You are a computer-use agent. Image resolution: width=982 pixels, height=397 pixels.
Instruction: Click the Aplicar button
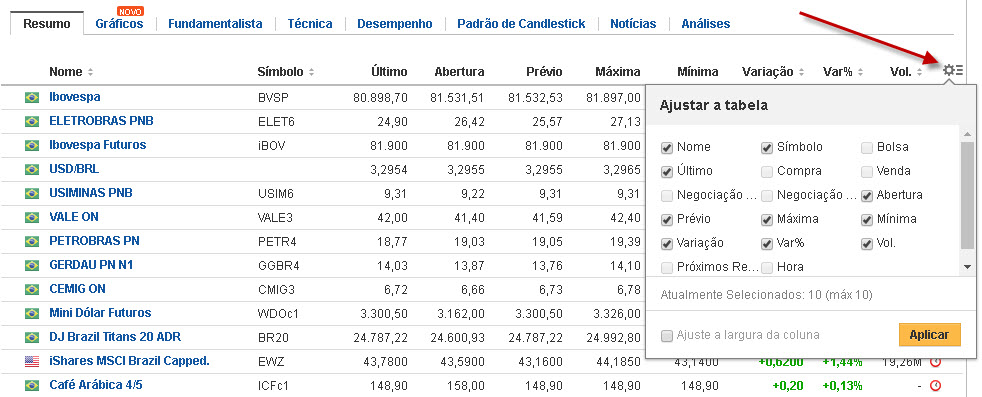(x=929, y=335)
